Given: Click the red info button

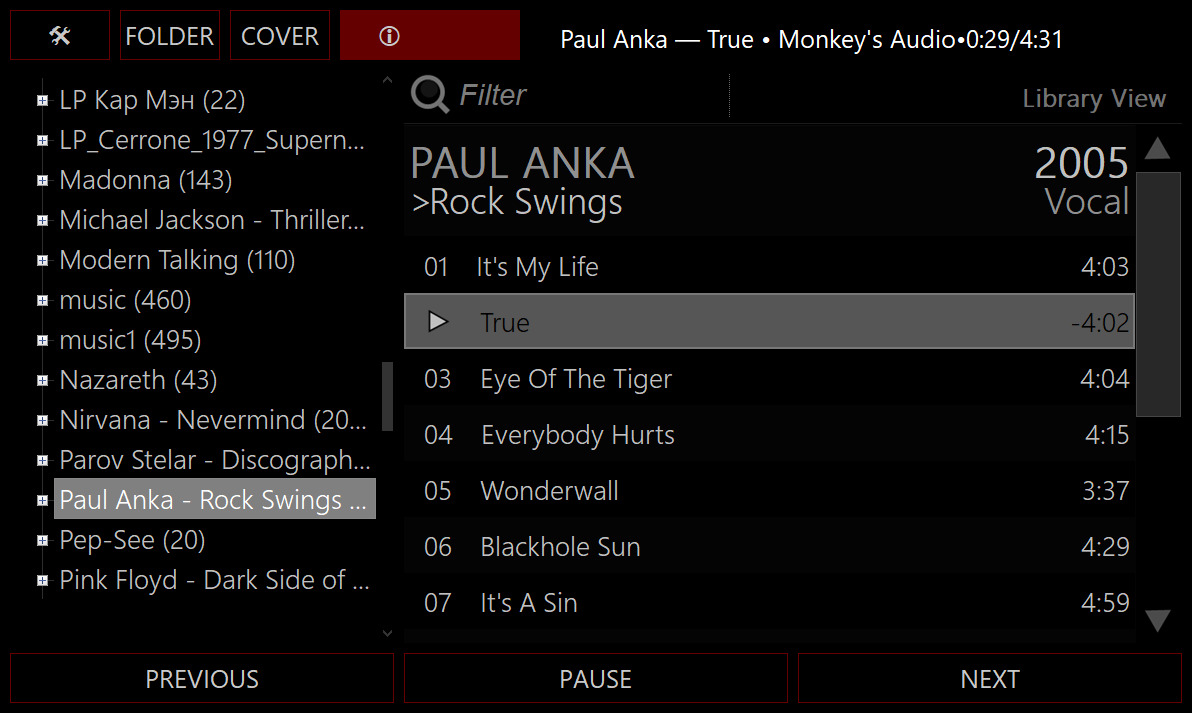Looking at the screenshot, I should pyautogui.click(x=429, y=36).
